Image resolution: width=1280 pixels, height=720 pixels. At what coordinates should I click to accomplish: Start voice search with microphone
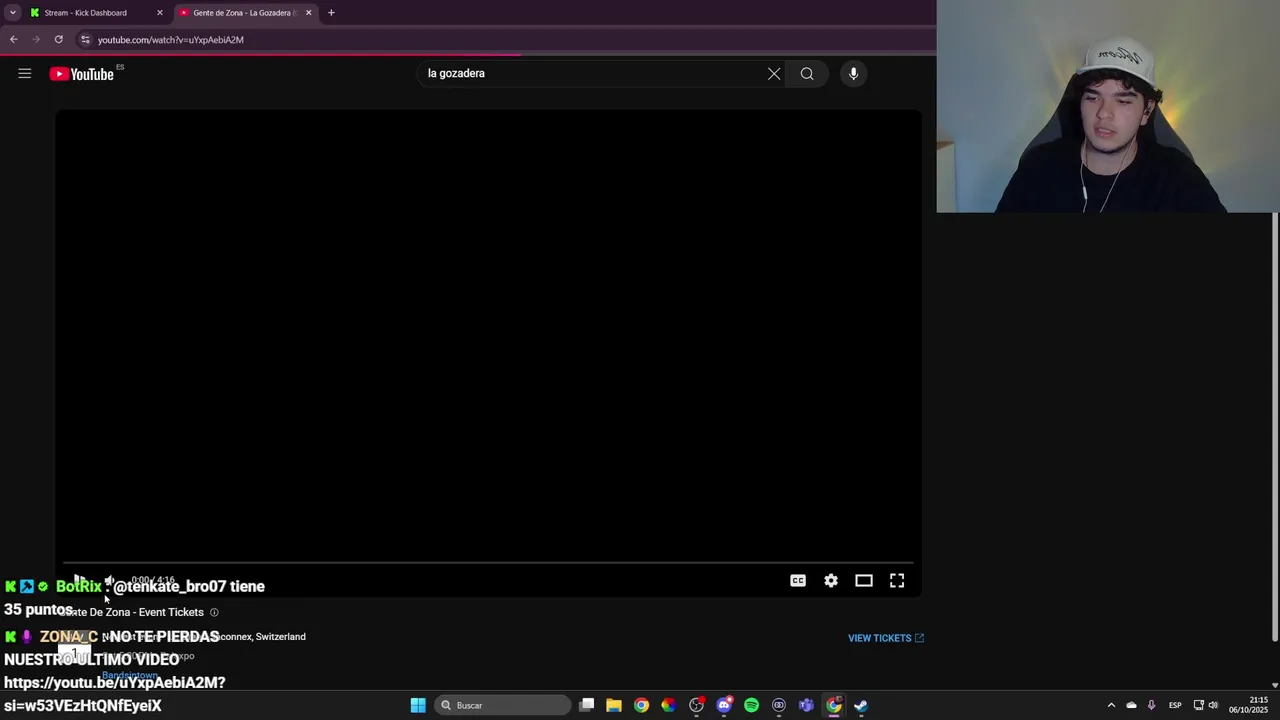[853, 73]
